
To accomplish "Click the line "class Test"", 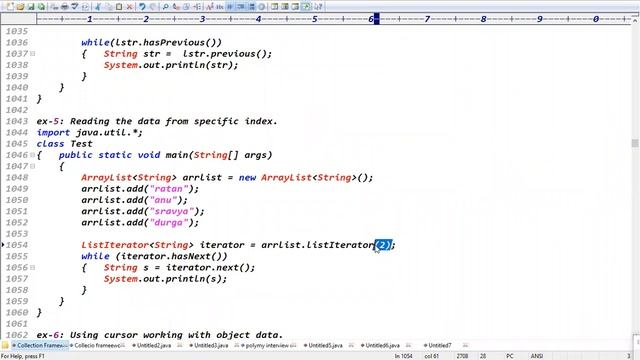I will coord(64,144).
